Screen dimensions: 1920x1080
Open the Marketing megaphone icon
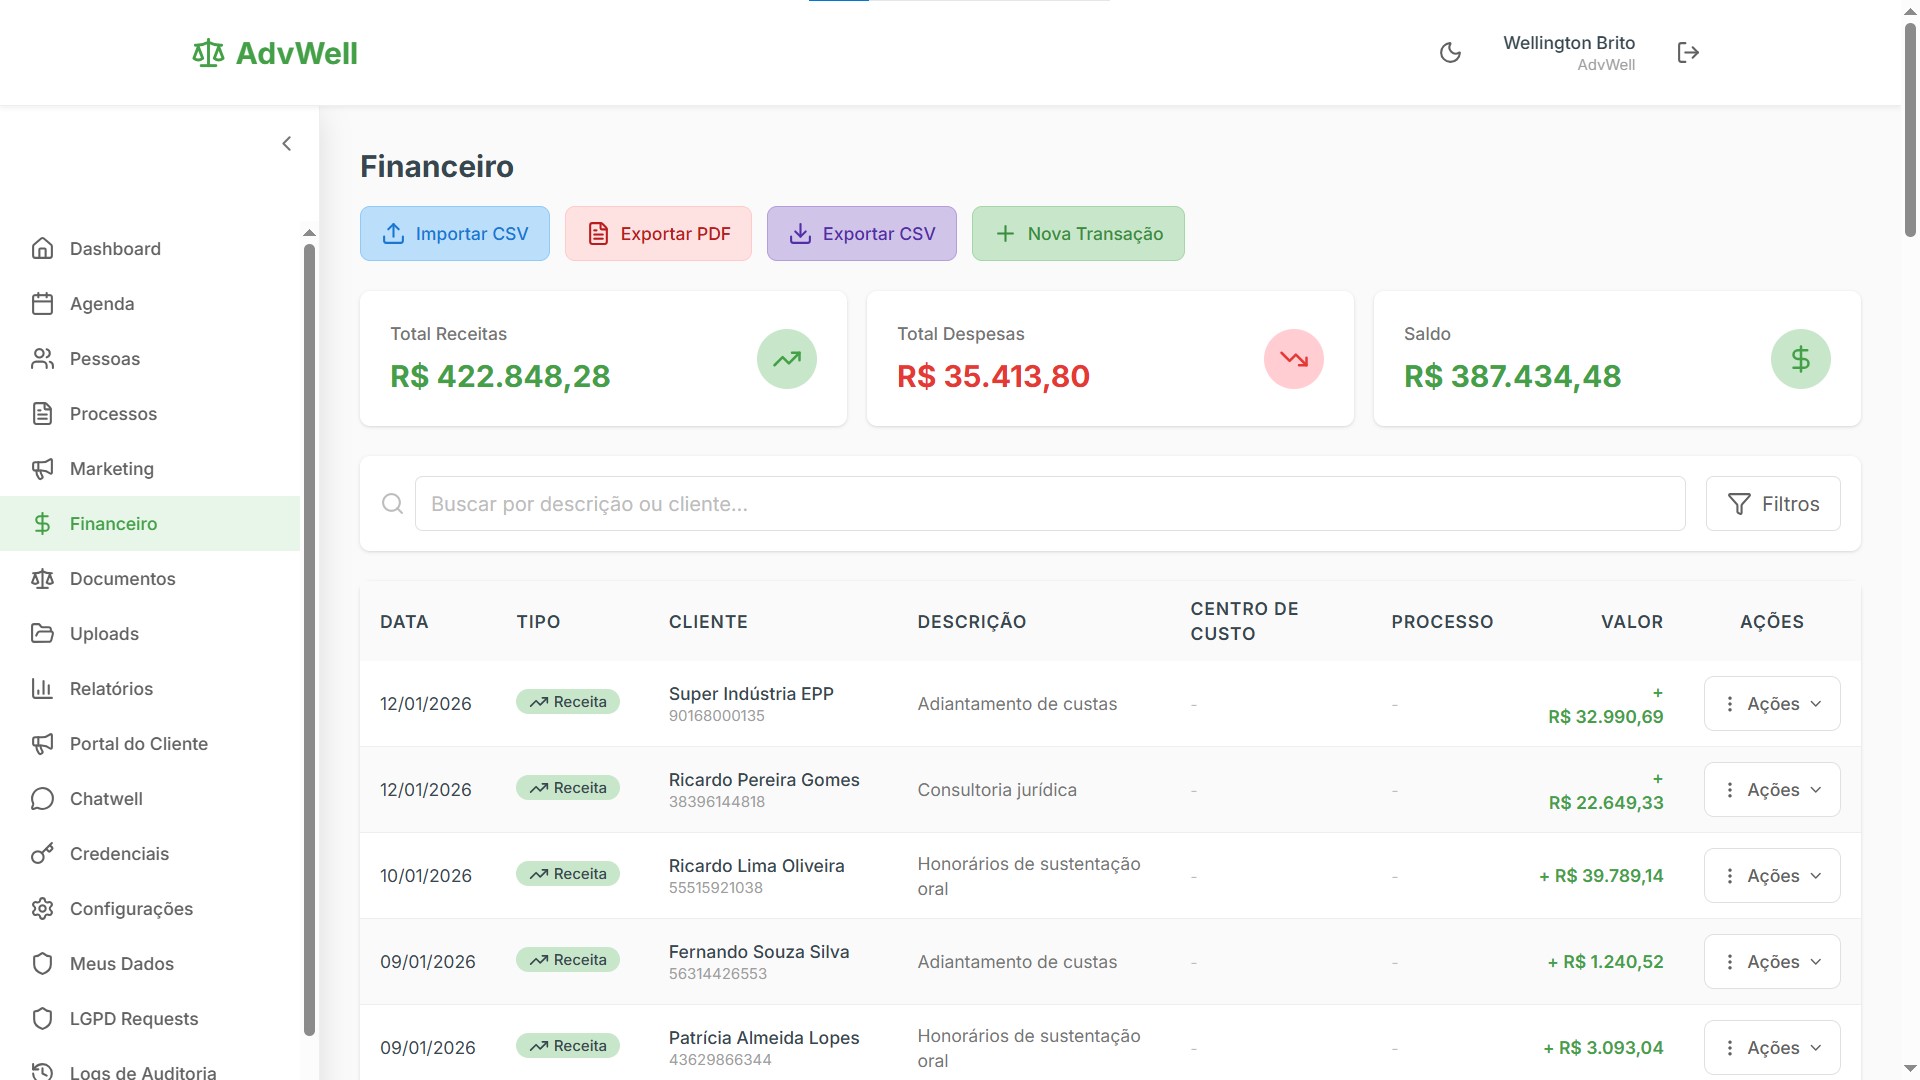pyautogui.click(x=43, y=468)
